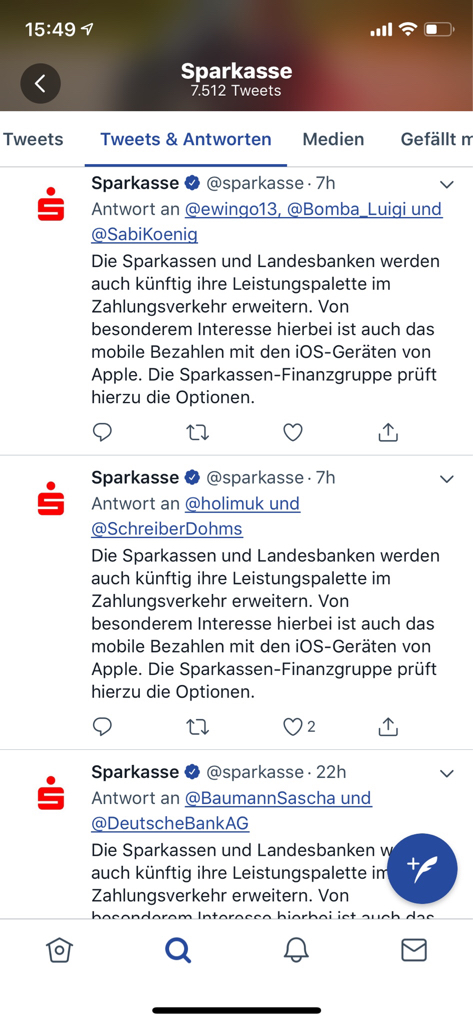Retweet the first Sparkasse tweet

click(x=197, y=432)
